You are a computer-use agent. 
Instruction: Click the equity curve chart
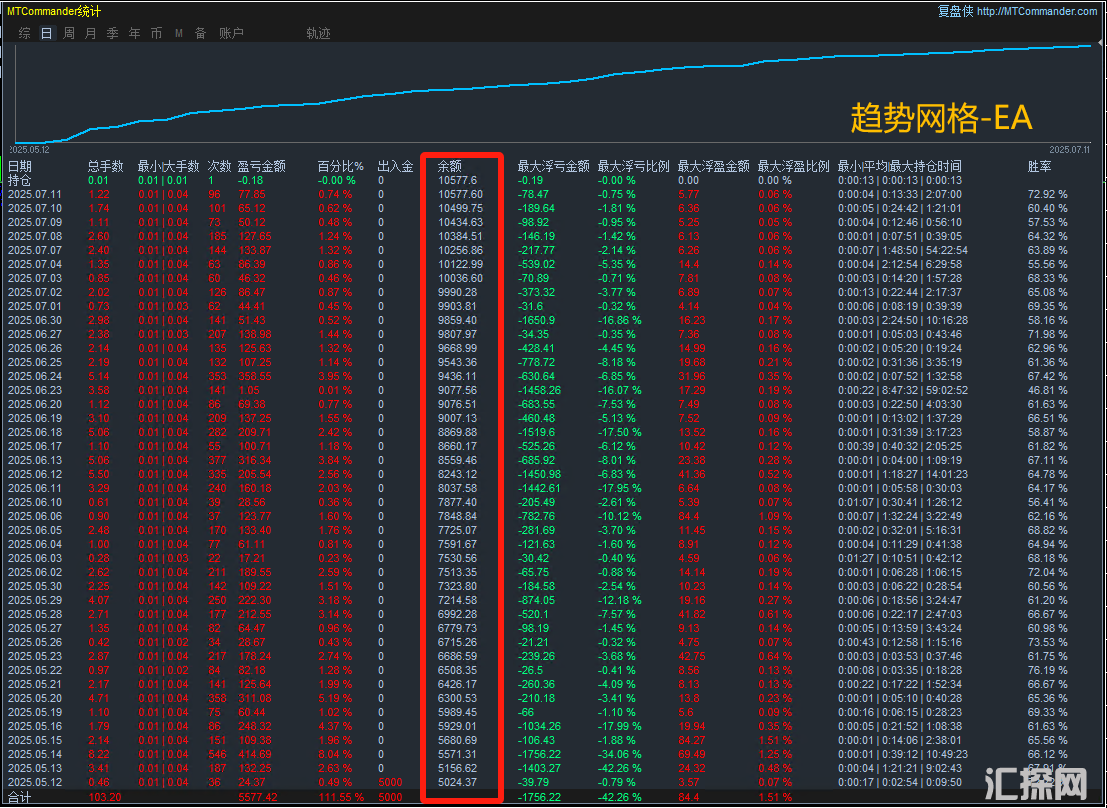554,93
